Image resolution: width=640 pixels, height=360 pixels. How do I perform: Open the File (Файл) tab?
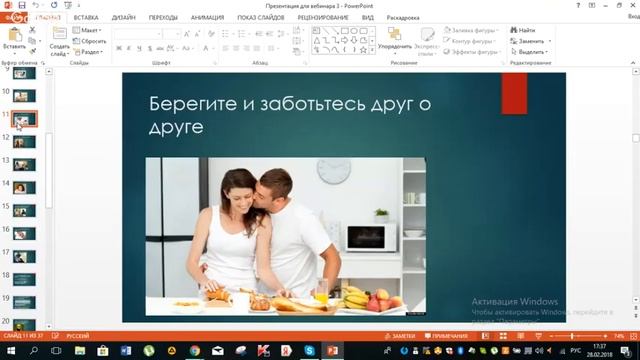coord(14,18)
